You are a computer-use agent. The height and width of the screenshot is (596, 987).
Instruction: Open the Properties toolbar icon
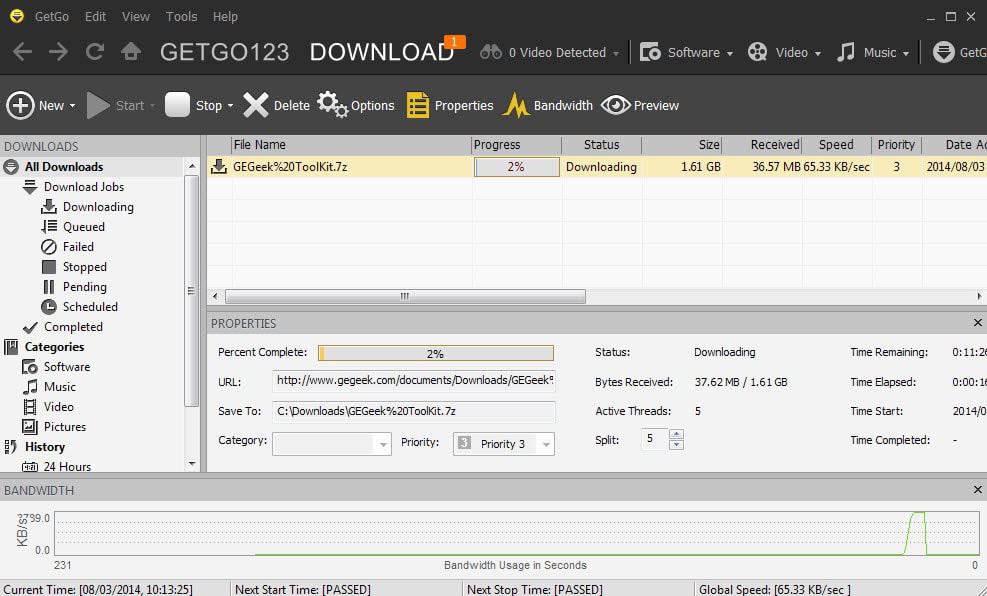[x=417, y=105]
